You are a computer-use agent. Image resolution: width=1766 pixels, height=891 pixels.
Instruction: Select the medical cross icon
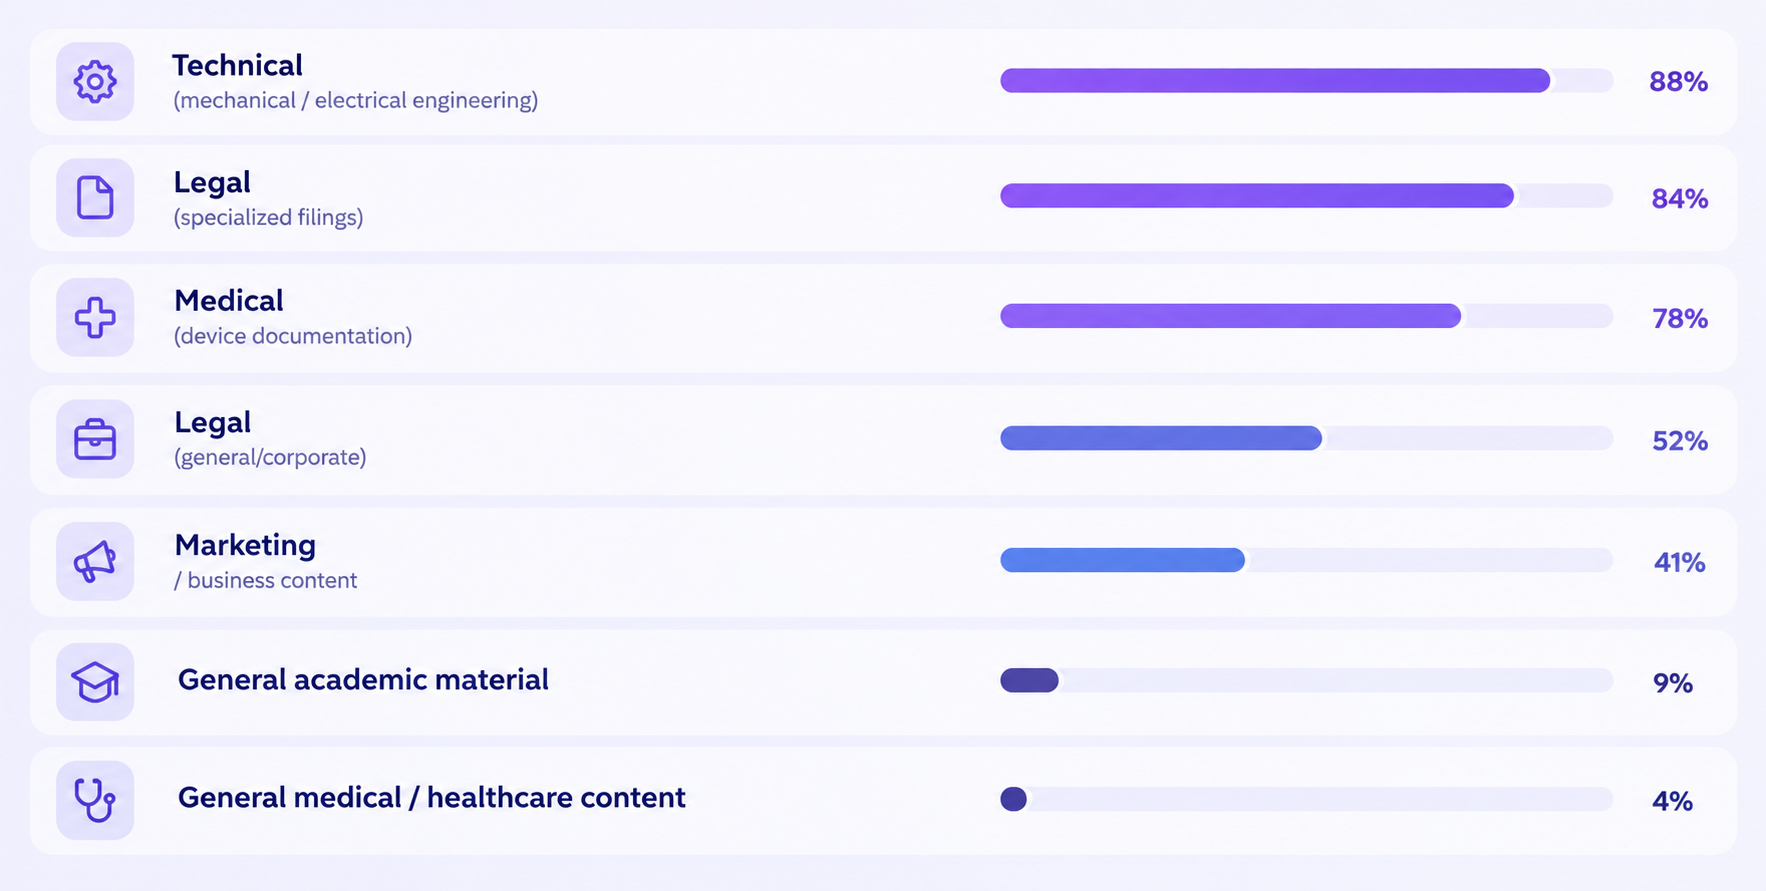coord(95,318)
